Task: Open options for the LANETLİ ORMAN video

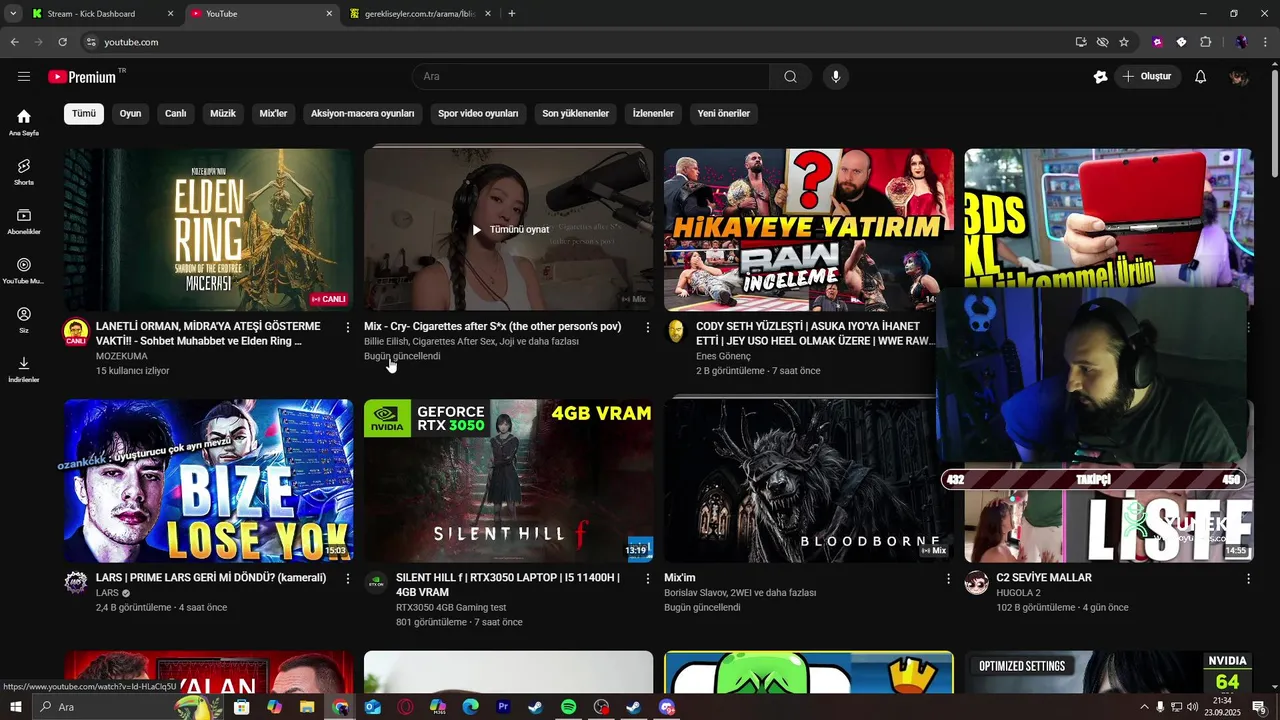Action: point(348,327)
